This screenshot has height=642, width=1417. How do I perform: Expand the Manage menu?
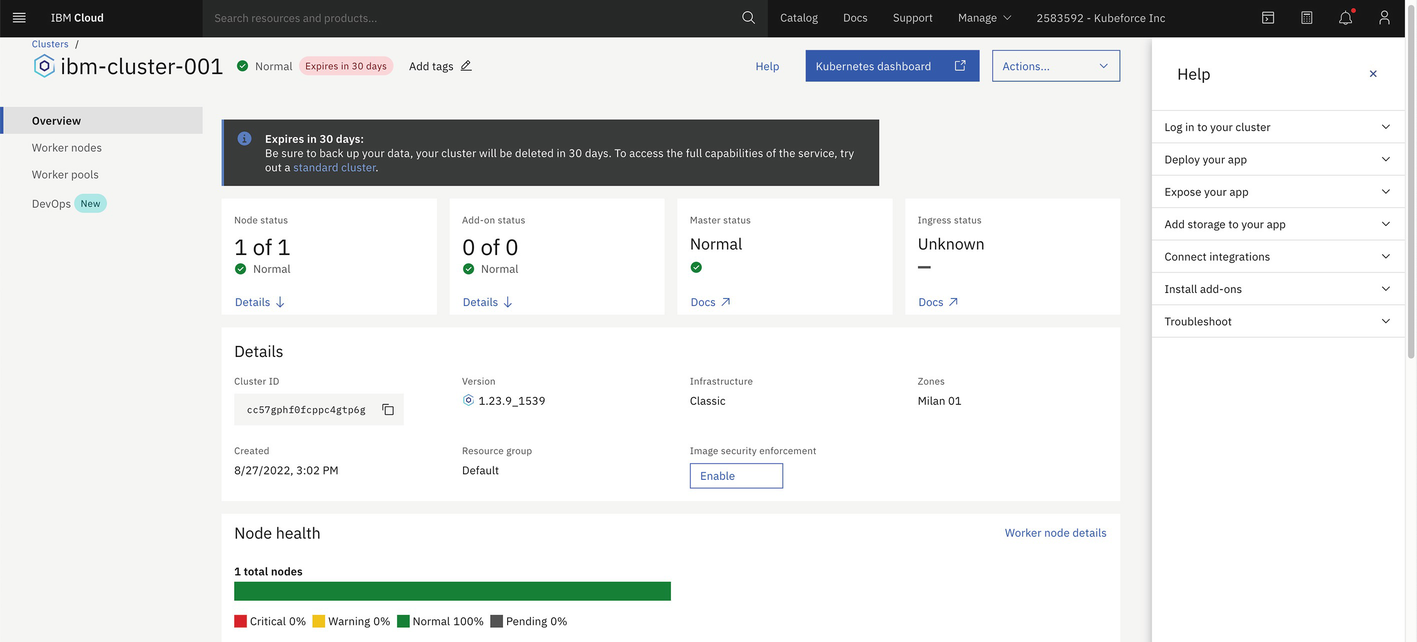984,18
